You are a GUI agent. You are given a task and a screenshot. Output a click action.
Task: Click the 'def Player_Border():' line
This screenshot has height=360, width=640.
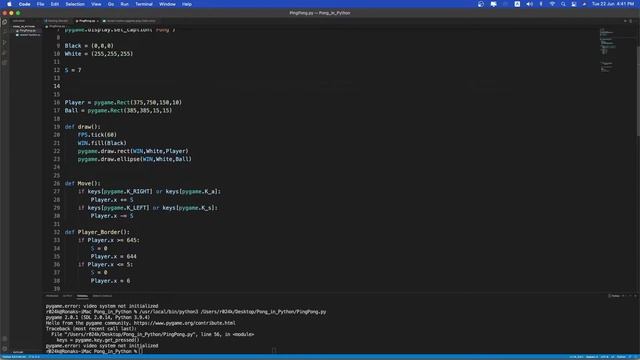(x=97, y=232)
